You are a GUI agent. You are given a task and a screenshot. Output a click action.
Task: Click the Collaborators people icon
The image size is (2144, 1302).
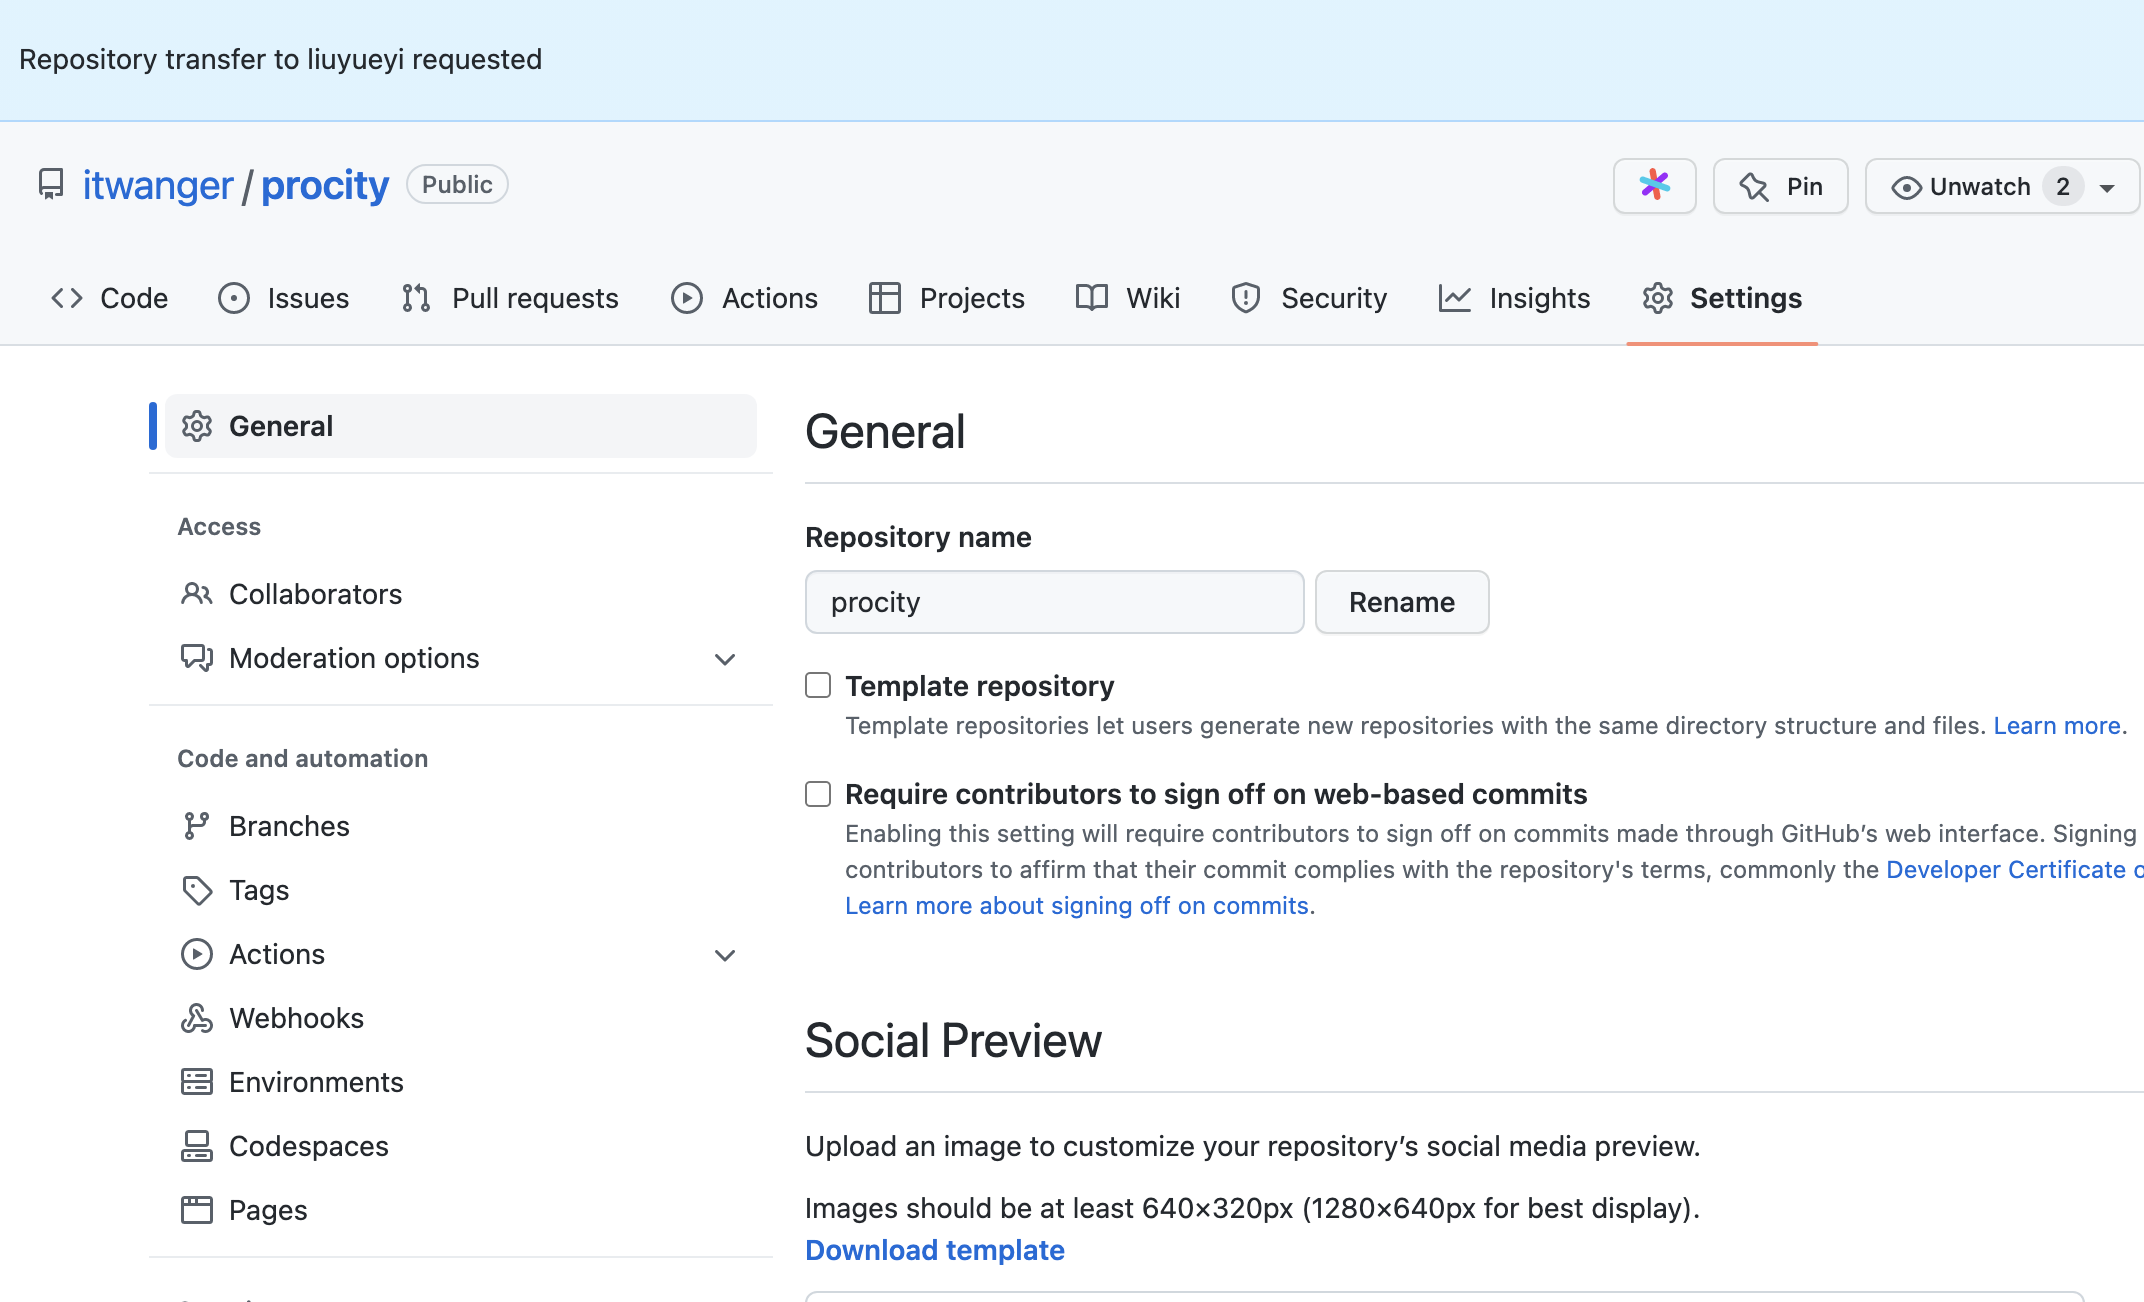tap(197, 594)
